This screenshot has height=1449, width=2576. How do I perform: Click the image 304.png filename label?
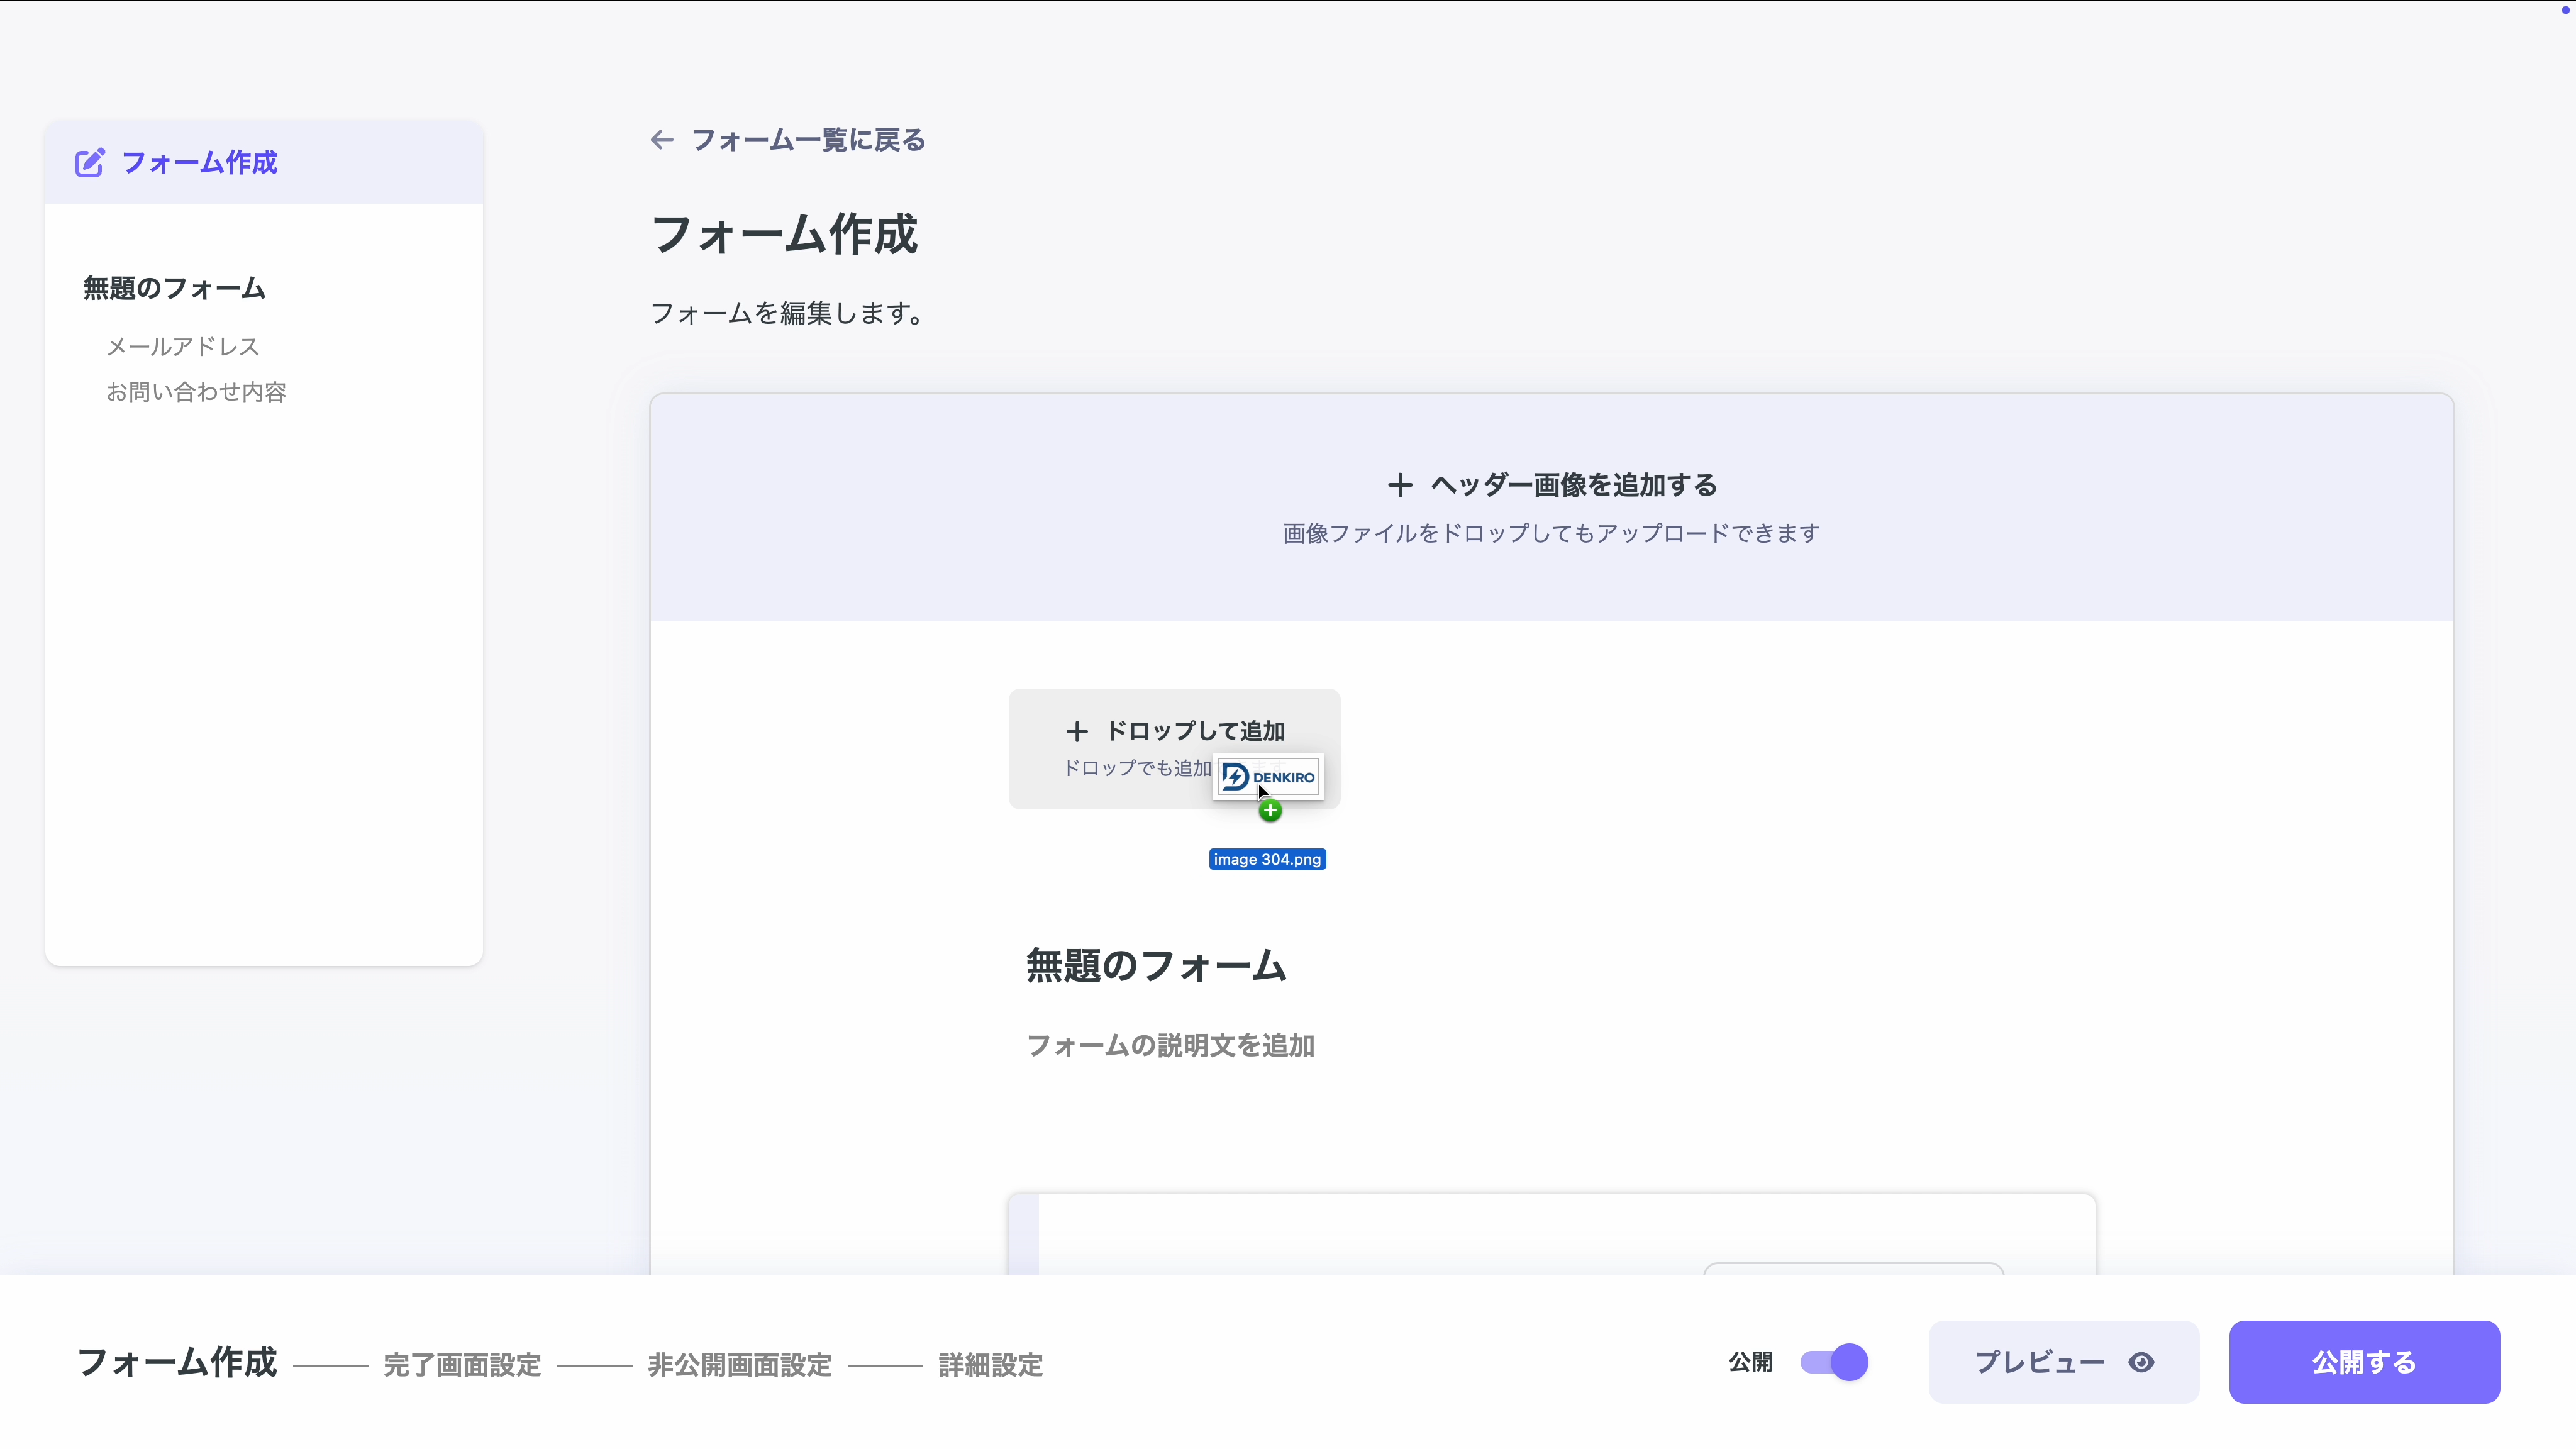point(1267,858)
